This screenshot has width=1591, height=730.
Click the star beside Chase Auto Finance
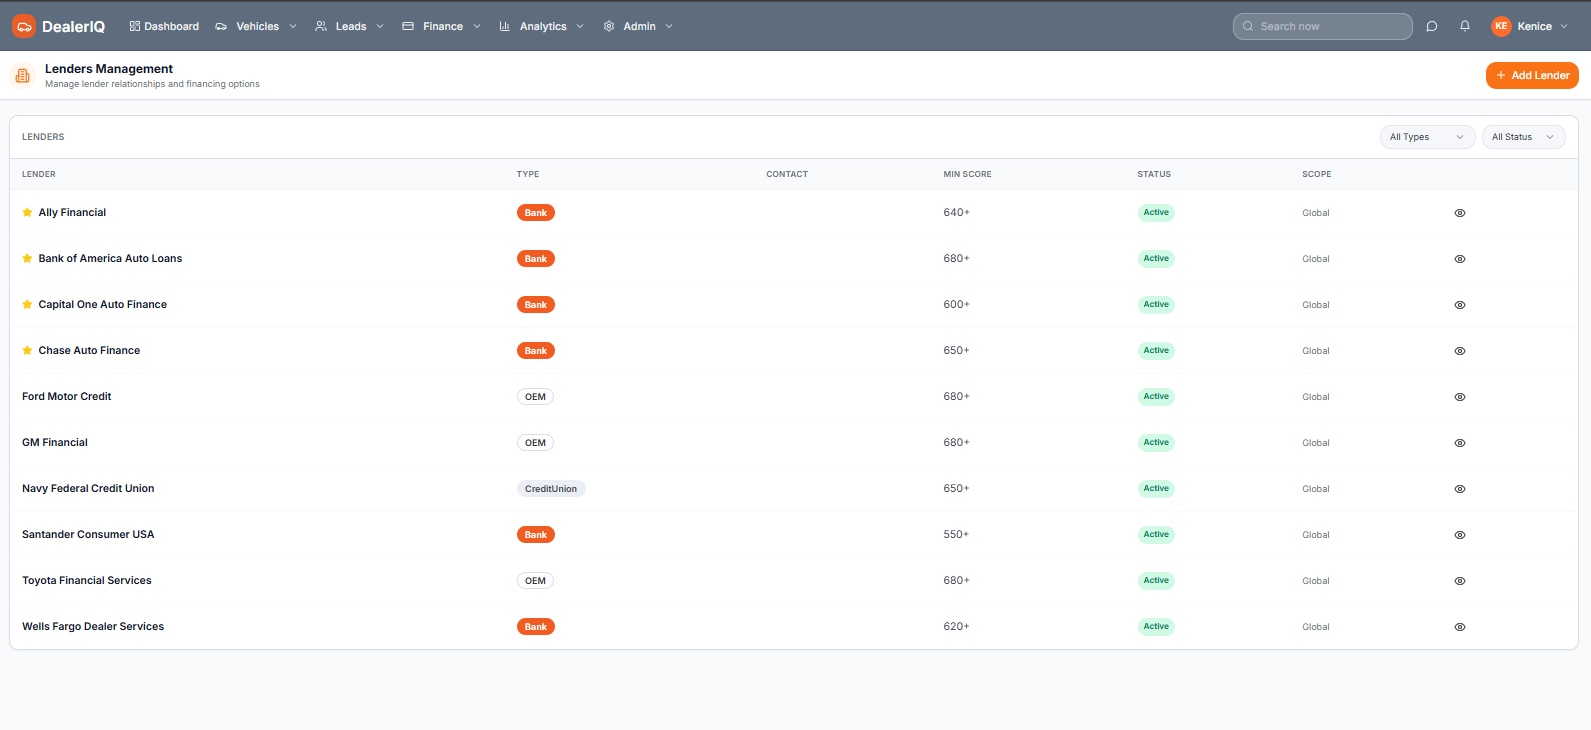(x=27, y=350)
